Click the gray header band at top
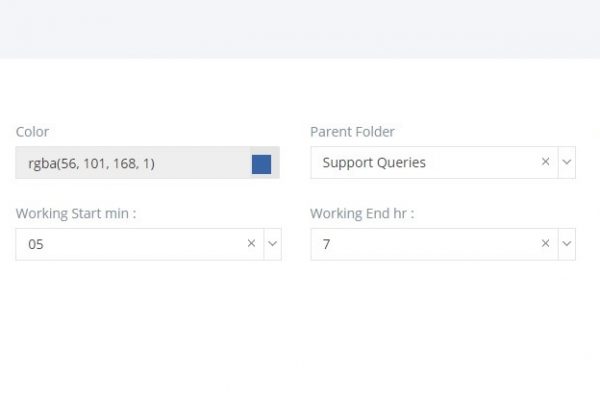 tap(300, 29)
